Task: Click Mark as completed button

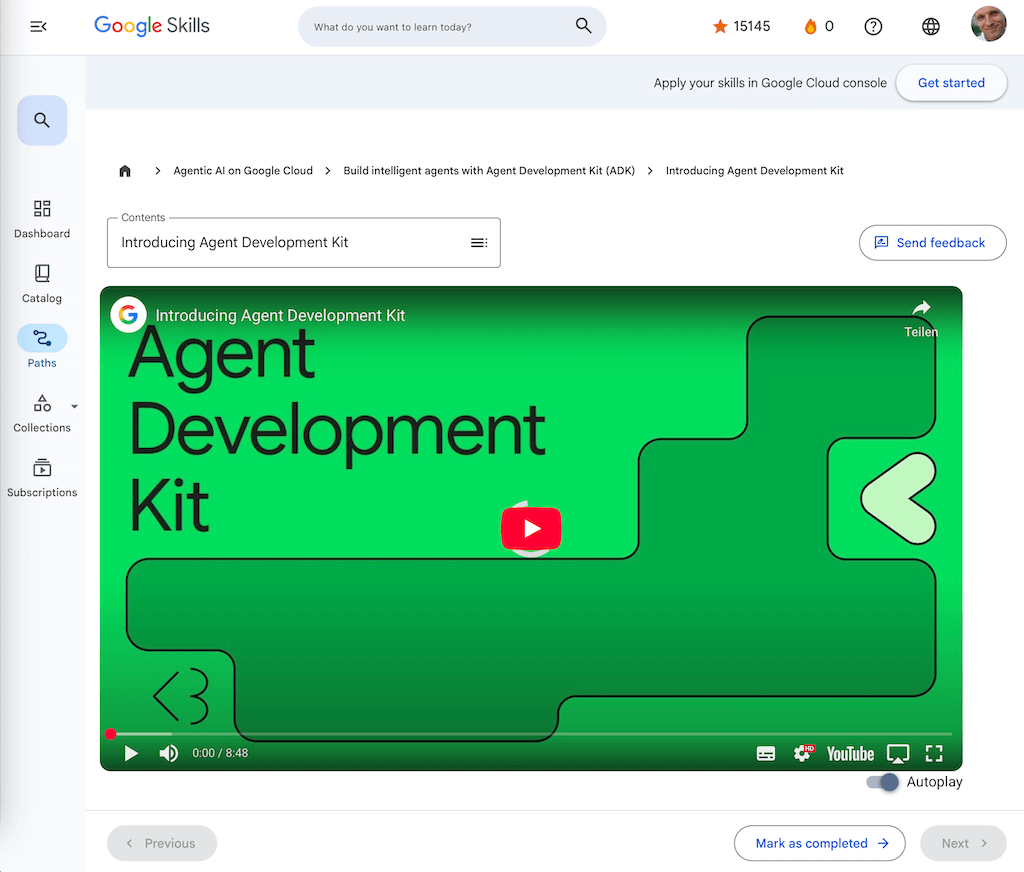Action: [x=819, y=843]
